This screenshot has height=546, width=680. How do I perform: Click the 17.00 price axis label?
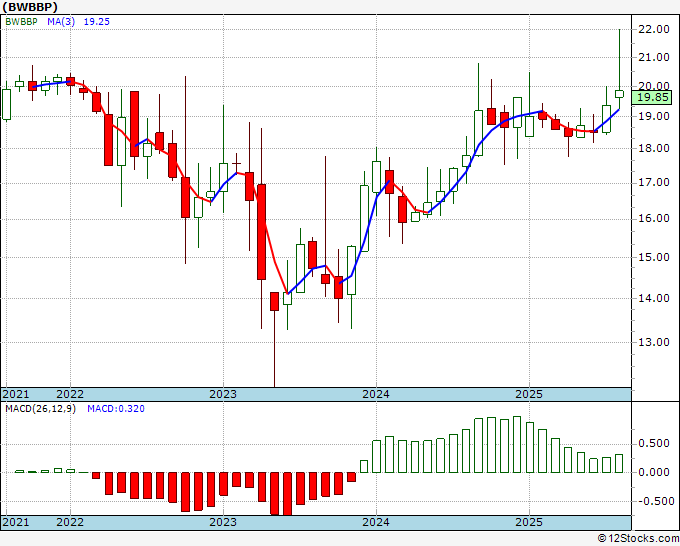pos(654,182)
